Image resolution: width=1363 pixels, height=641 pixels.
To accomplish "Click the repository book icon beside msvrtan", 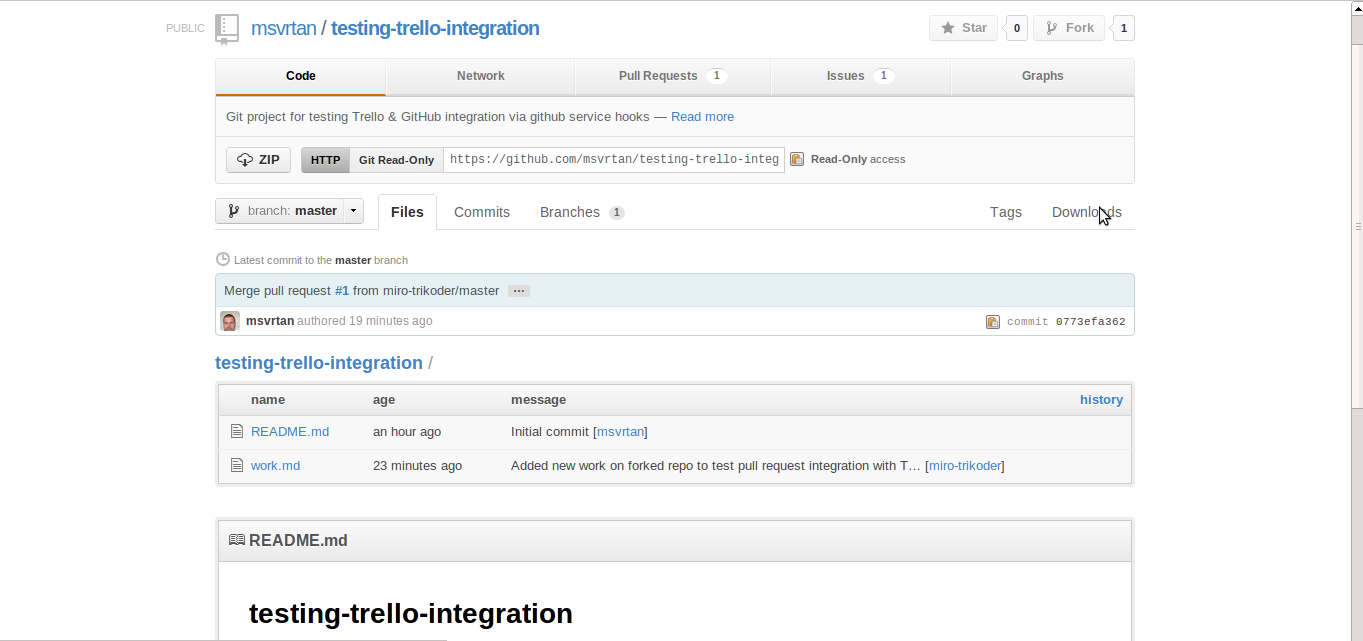I will (x=227, y=29).
